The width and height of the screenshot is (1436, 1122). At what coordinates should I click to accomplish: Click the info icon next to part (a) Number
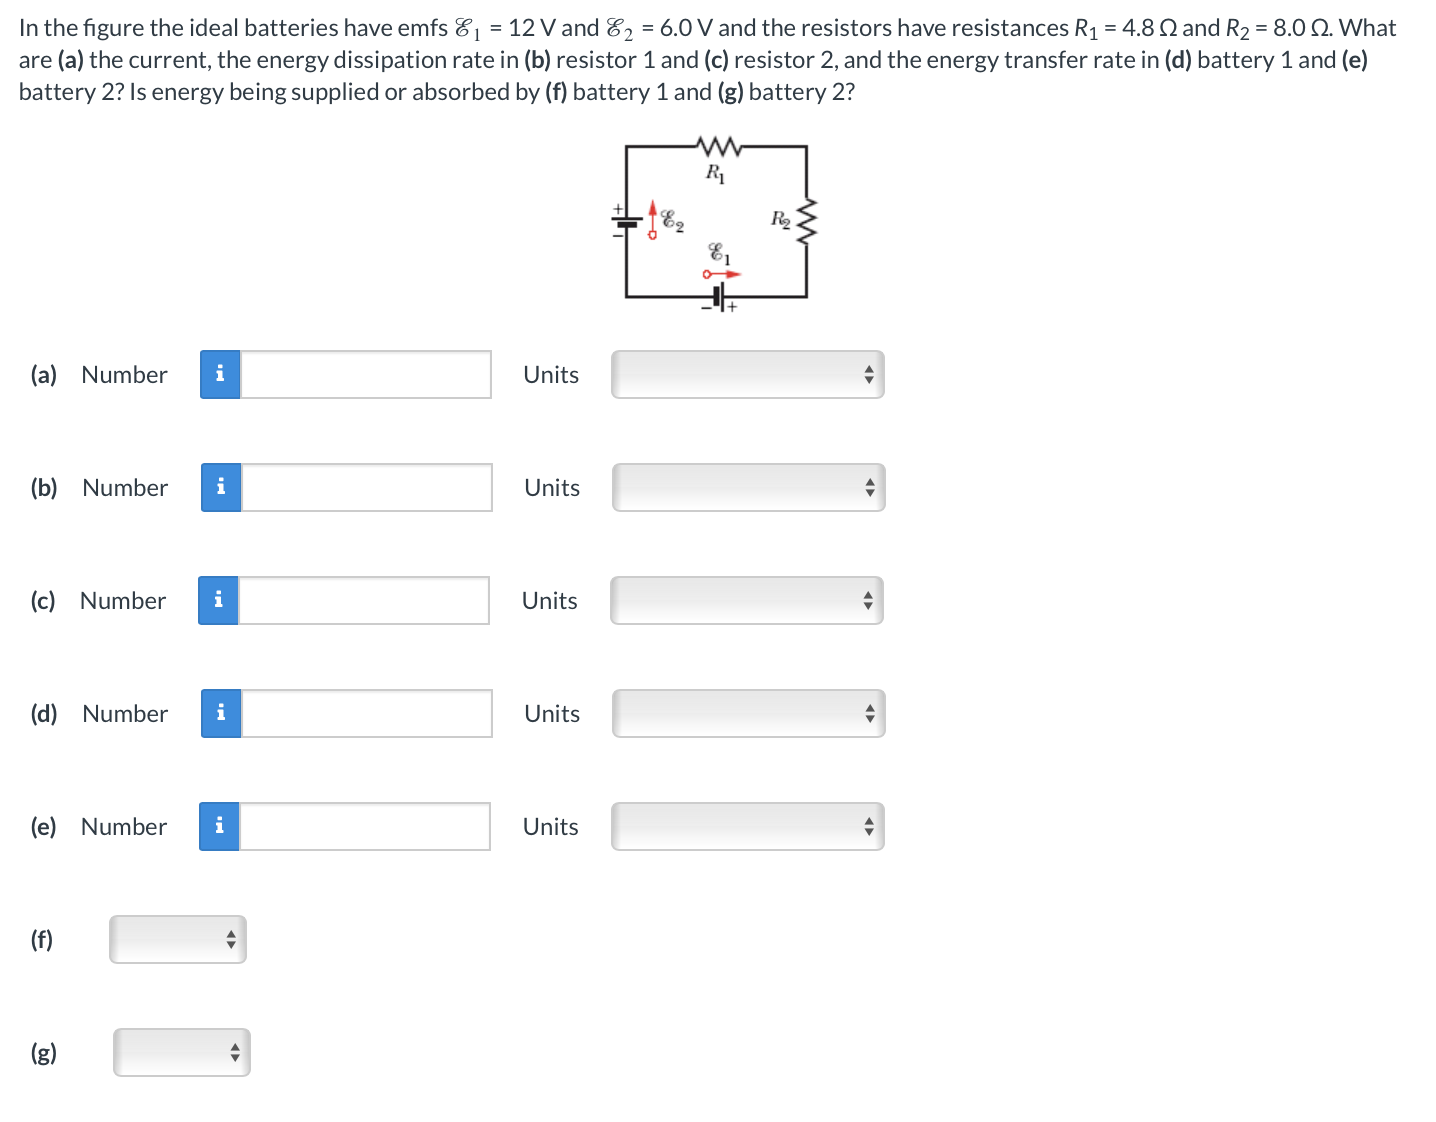pos(220,374)
